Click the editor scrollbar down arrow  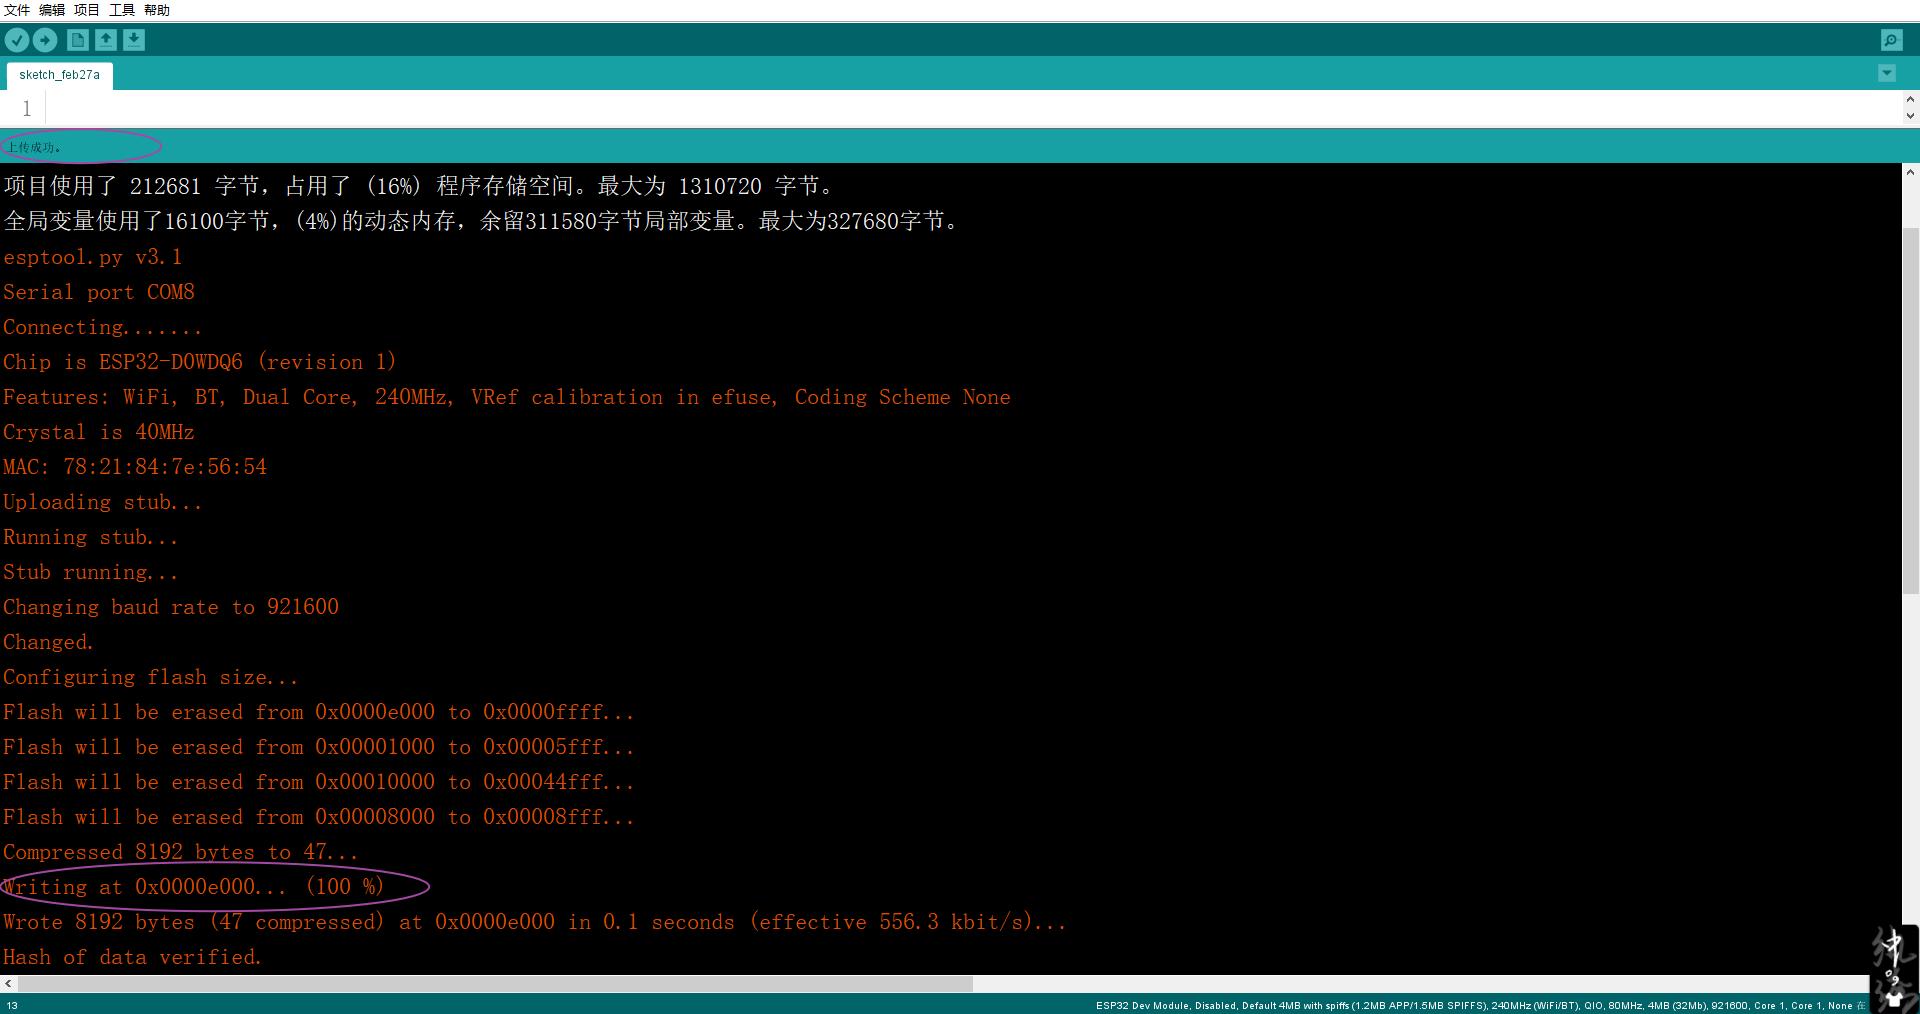click(1910, 116)
